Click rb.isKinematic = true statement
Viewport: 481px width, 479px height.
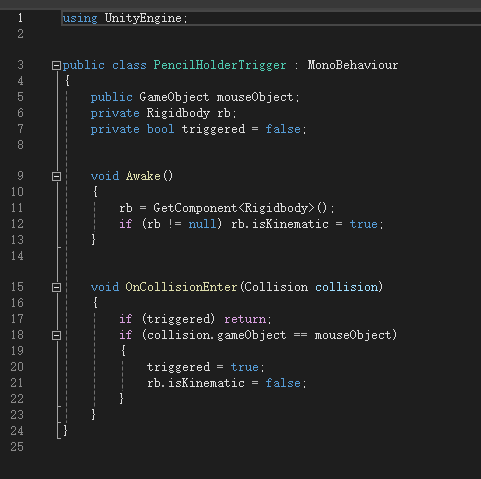tap(307, 224)
